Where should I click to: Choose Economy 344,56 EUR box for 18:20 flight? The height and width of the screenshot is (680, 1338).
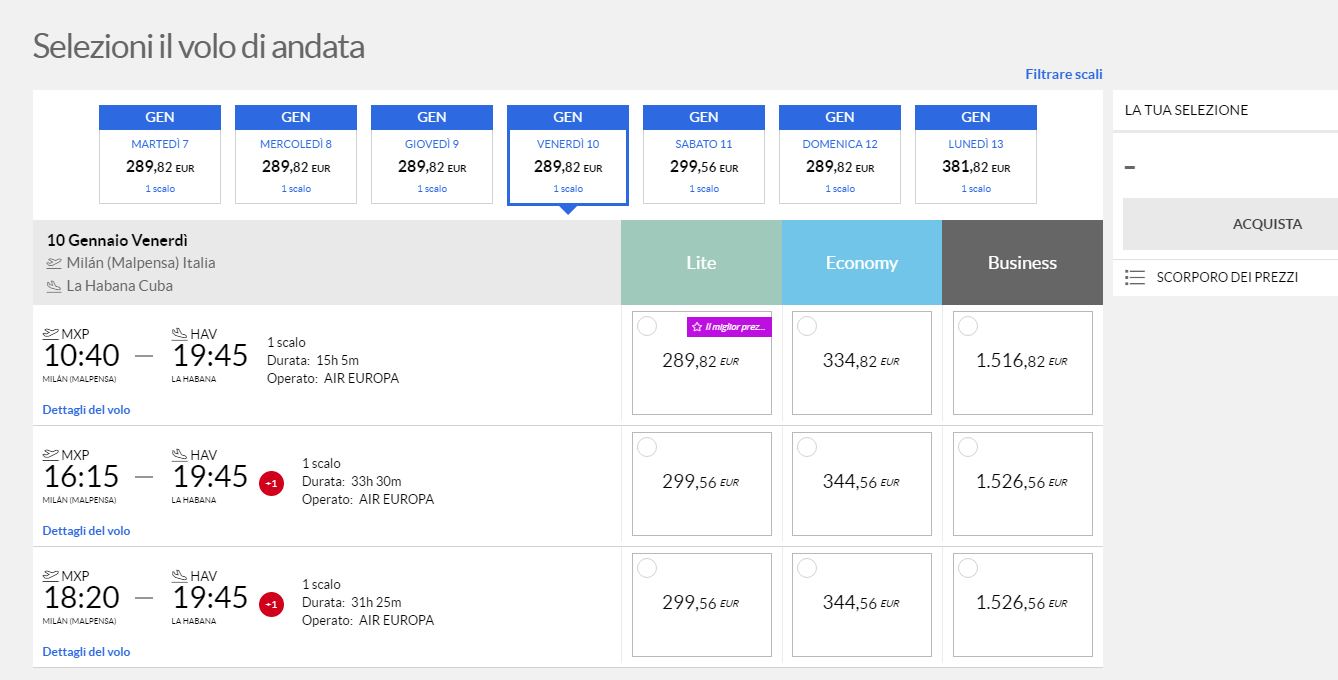tap(861, 604)
